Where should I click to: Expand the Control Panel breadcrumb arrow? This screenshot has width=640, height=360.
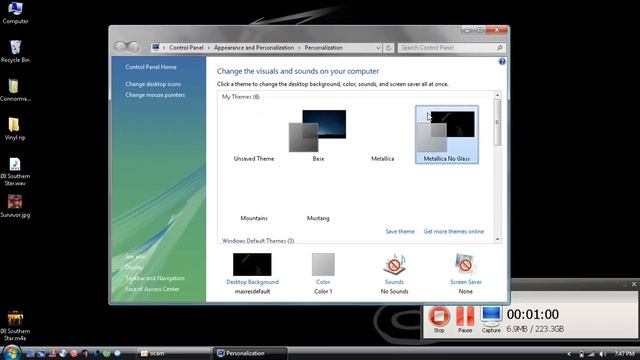pyautogui.click(x=209, y=48)
